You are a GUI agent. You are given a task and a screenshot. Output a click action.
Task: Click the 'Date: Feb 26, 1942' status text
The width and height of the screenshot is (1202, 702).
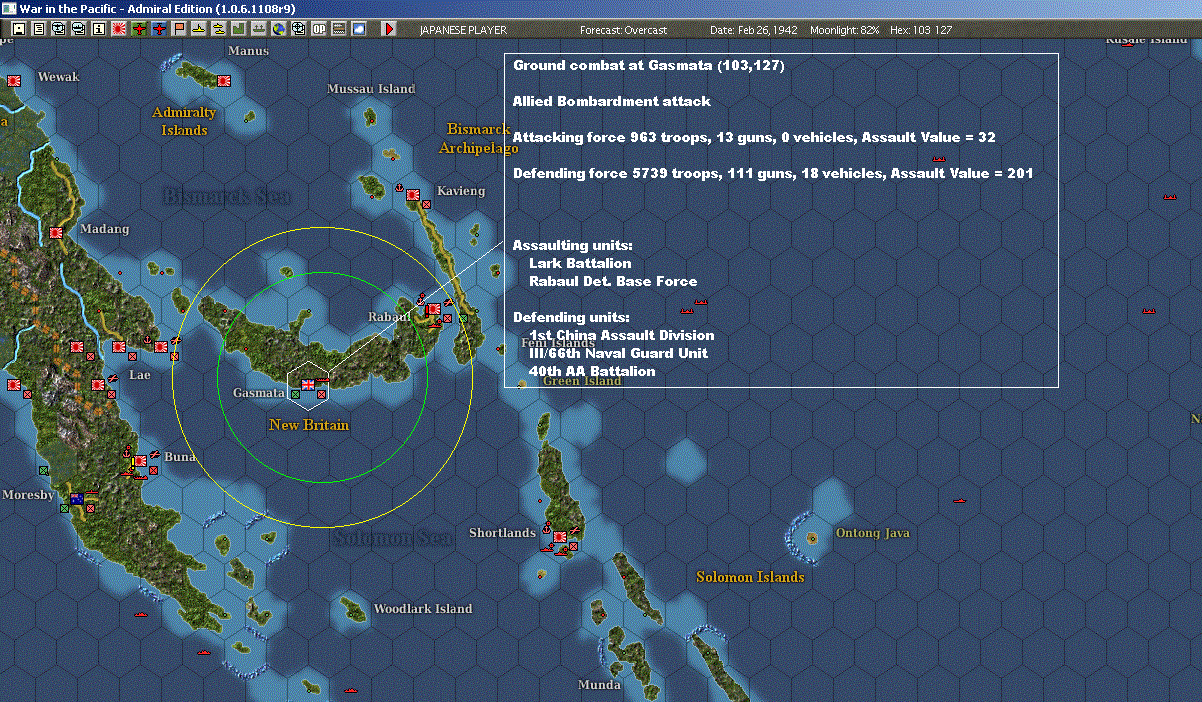(753, 30)
